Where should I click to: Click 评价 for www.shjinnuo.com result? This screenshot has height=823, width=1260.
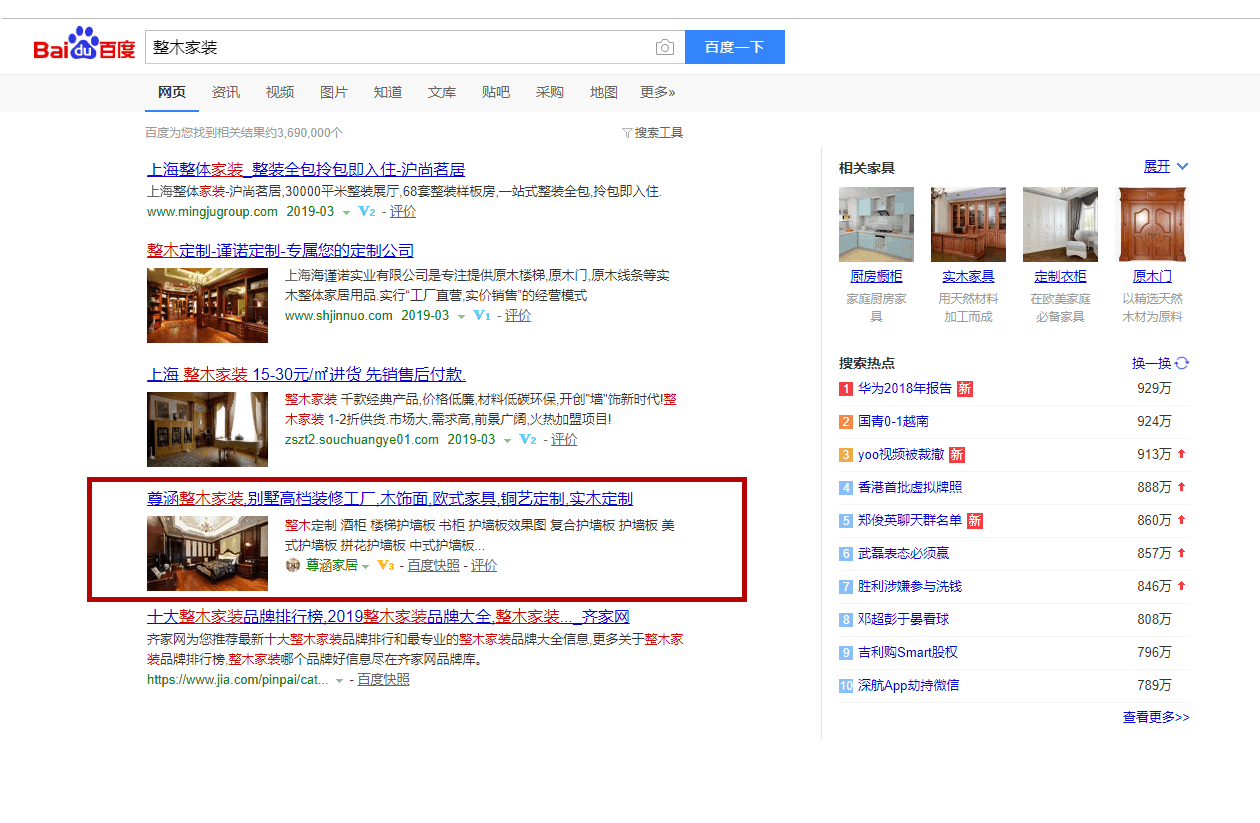point(518,316)
